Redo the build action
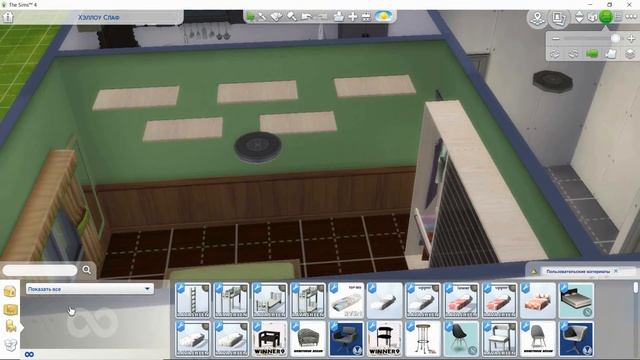640x360 pixels. (x=323, y=17)
